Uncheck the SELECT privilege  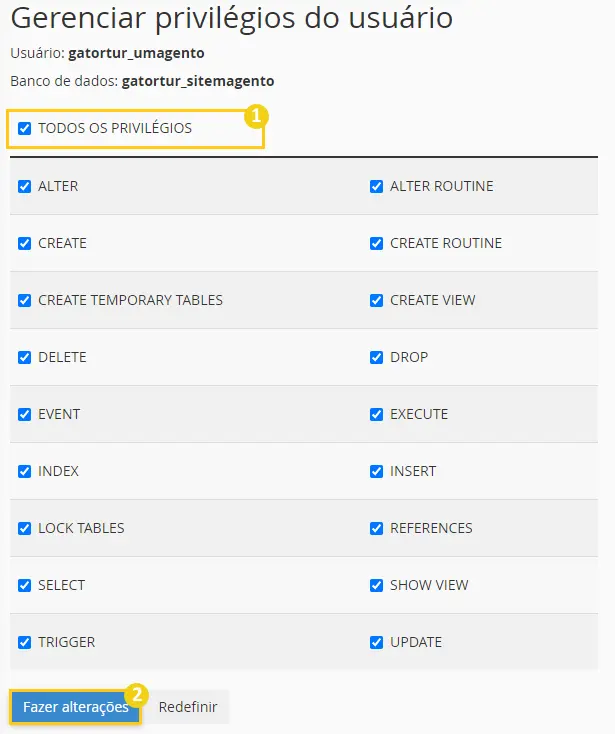tap(24, 585)
